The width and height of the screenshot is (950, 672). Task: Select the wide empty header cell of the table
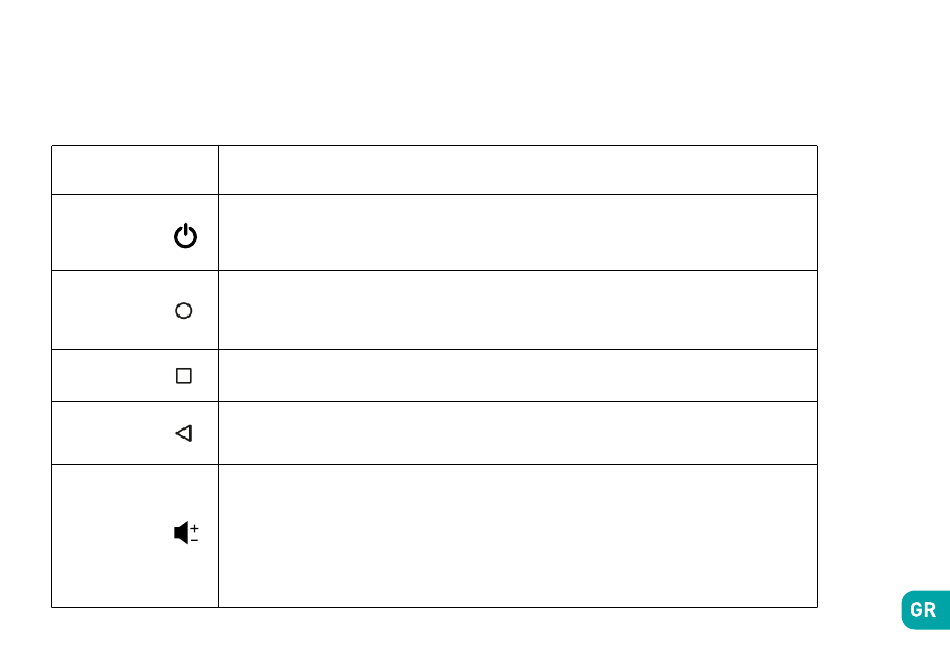pyautogui.click(x=518, y=170)
